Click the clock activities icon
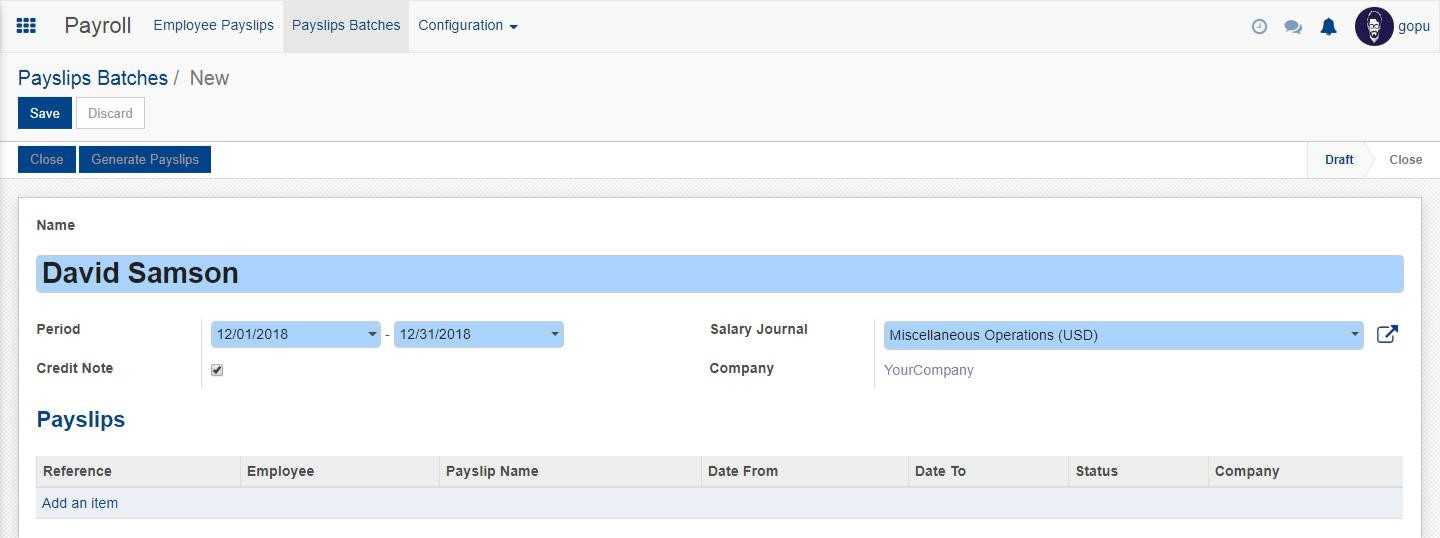 point(1259,27)
